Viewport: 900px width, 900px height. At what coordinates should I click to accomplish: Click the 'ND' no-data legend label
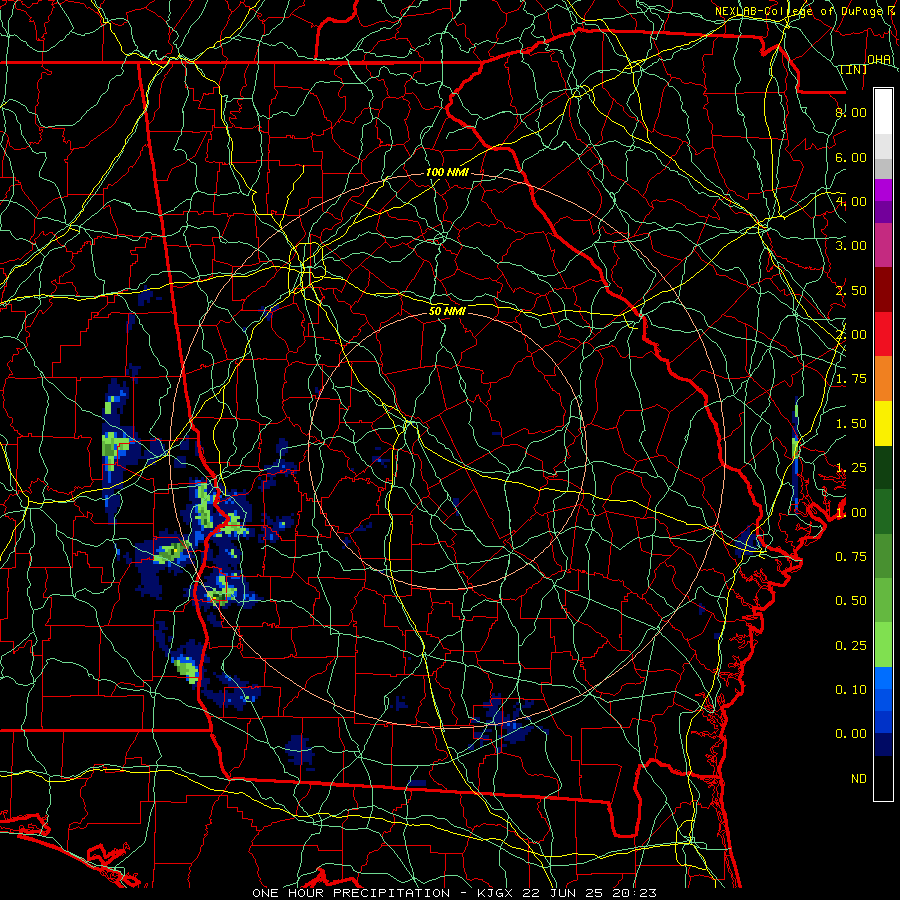(x=859, y=779)
